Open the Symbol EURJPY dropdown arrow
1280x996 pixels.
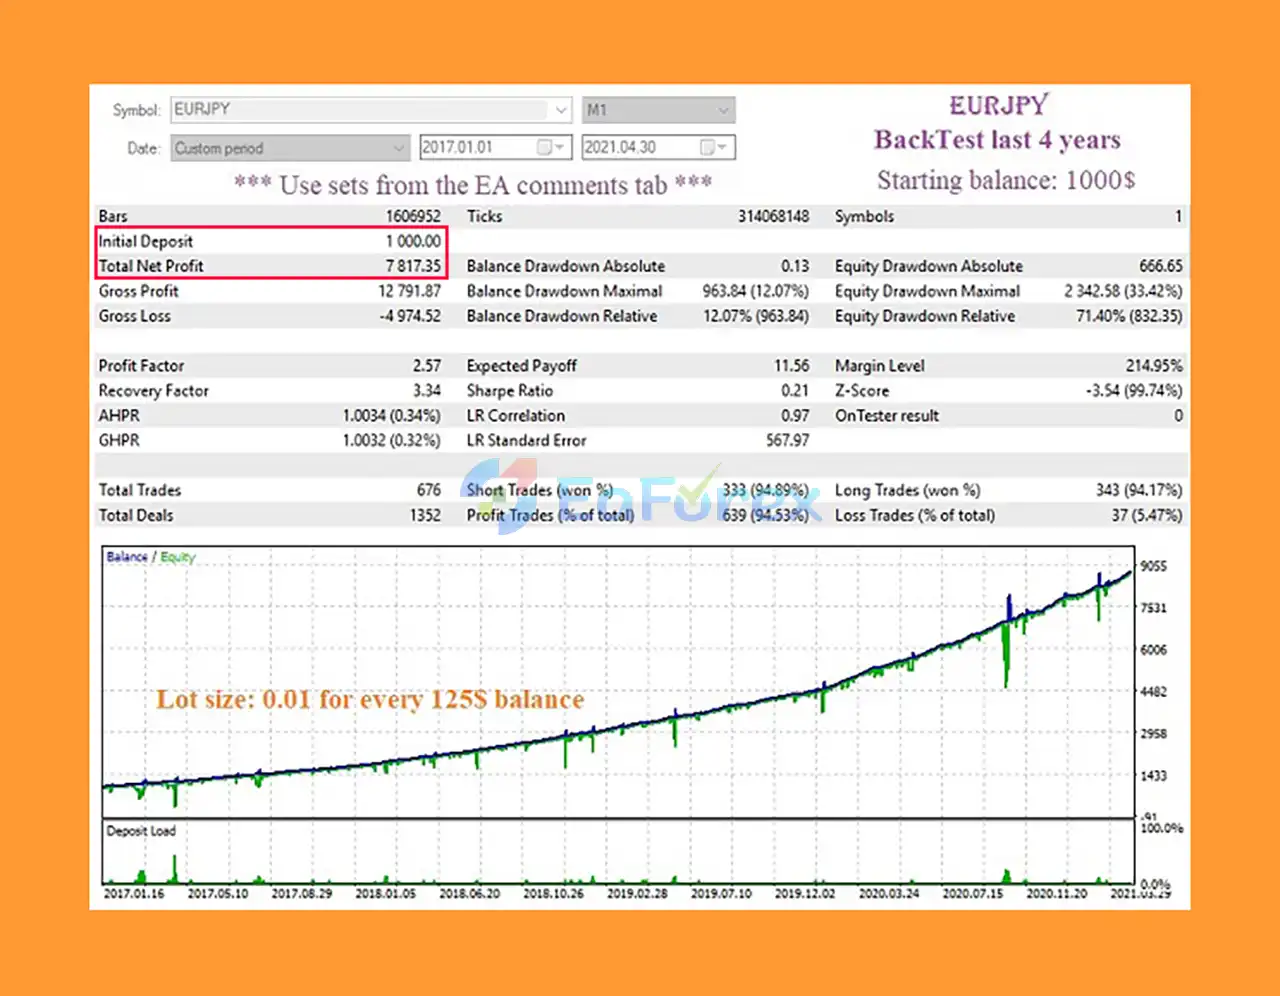[561, 110]
